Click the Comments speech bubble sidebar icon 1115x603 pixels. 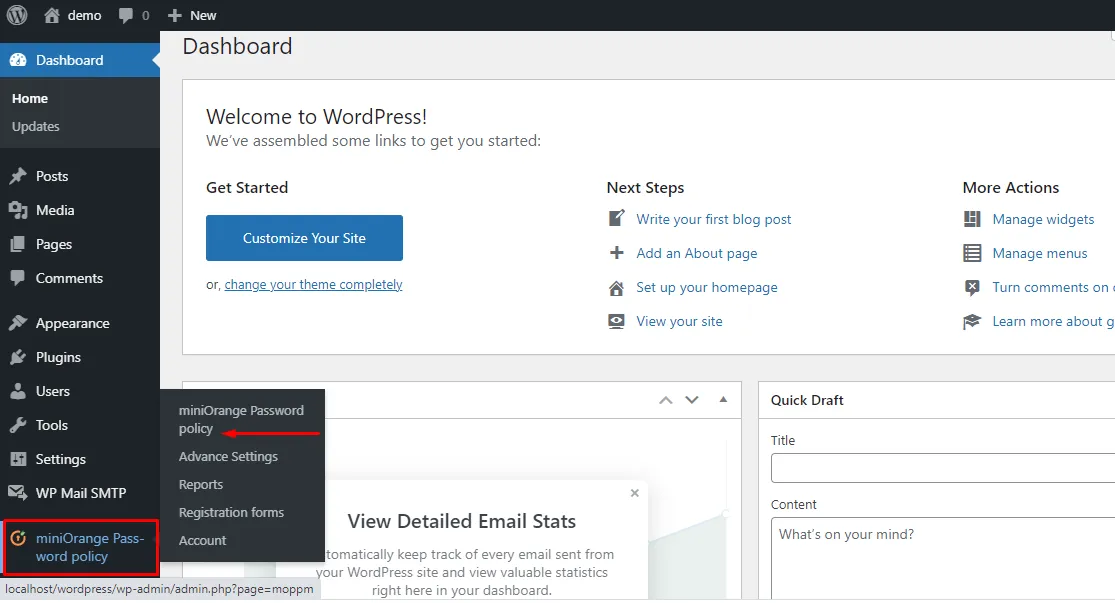(18, 278)
